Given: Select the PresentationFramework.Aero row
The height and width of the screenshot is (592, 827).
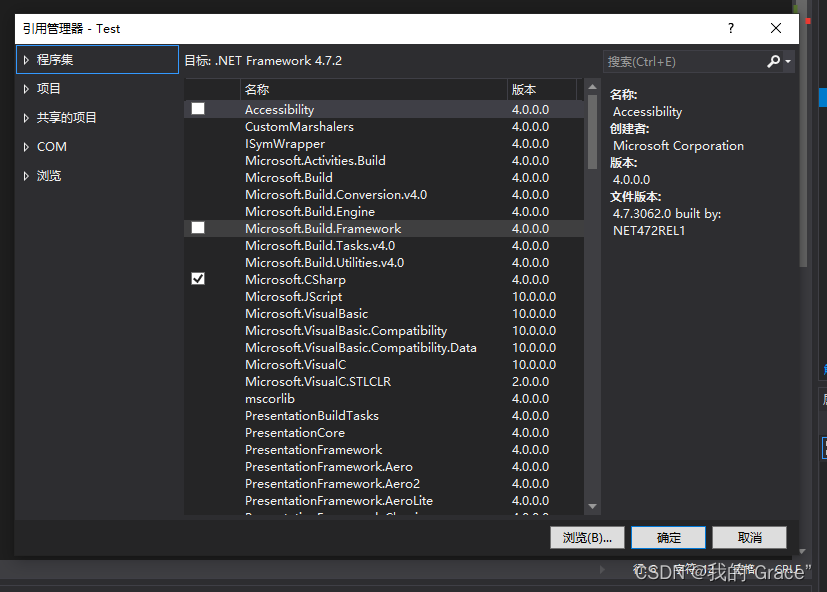Looking at the screenshot, I should (x=384, y=466).
